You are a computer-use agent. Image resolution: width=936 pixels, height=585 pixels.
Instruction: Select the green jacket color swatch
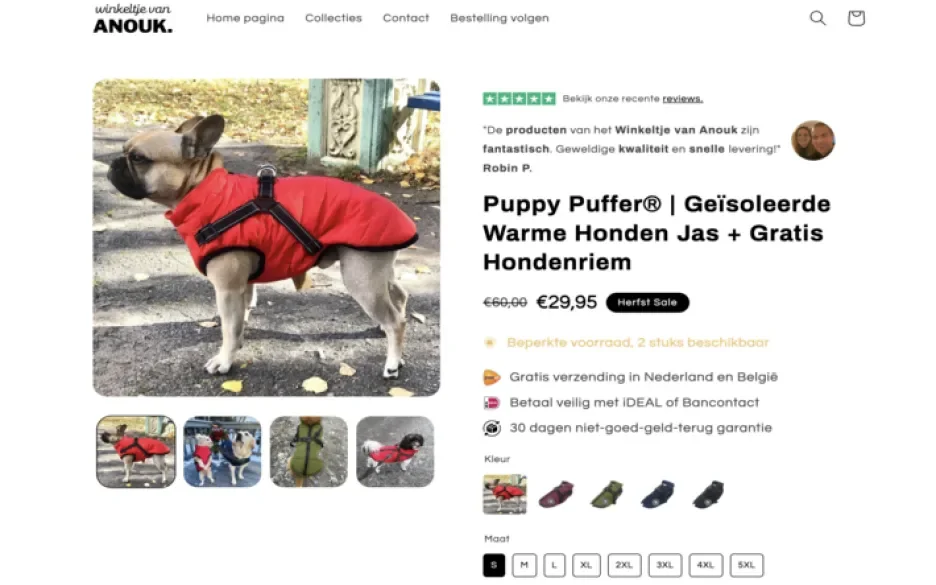pos(606,494)
